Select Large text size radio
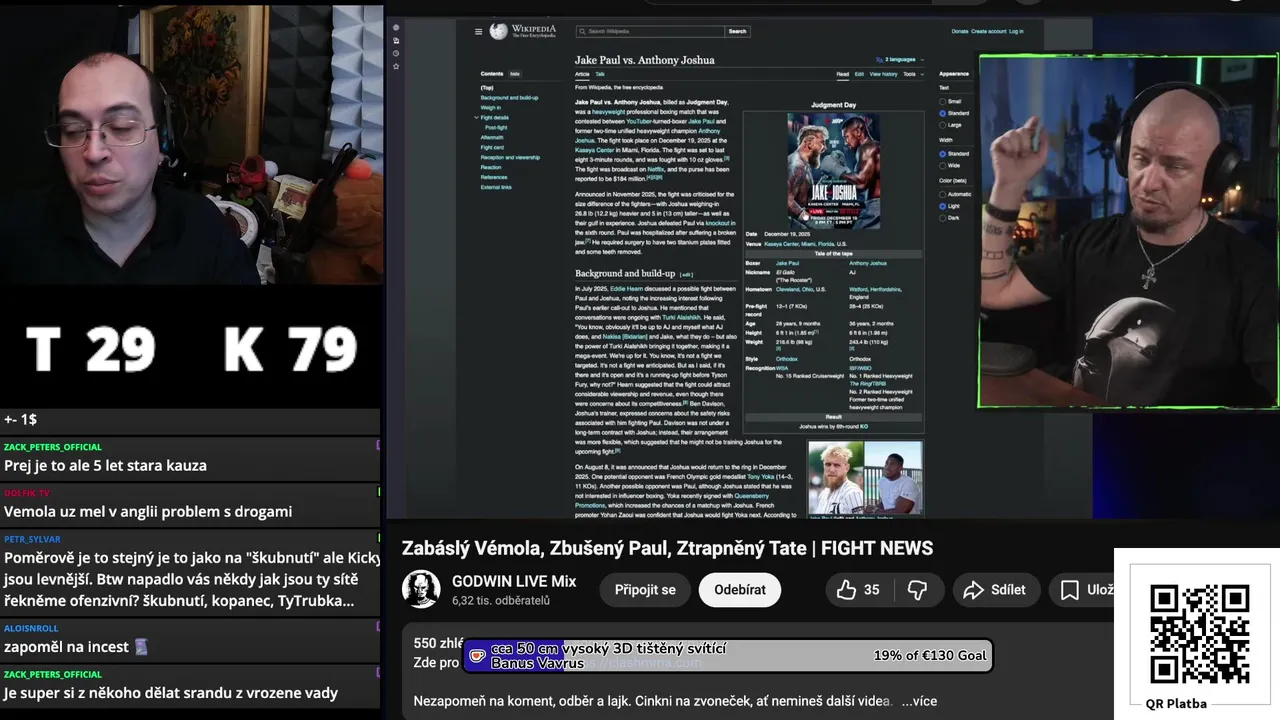Image resolution: width=1280 pixels, height=720 pixels. coord(942,125)
